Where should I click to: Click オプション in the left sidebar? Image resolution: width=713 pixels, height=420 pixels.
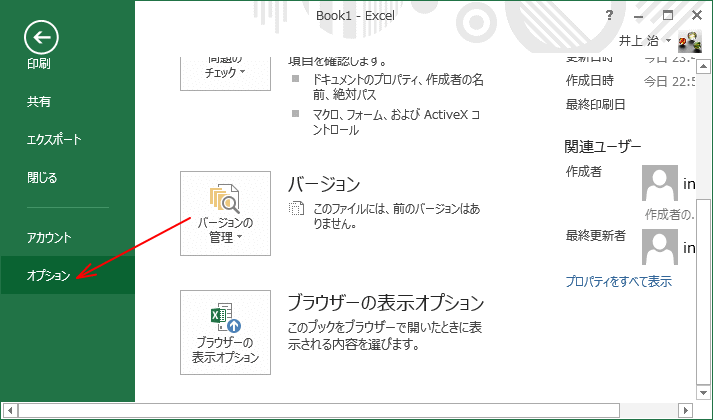tap(67, 275)
